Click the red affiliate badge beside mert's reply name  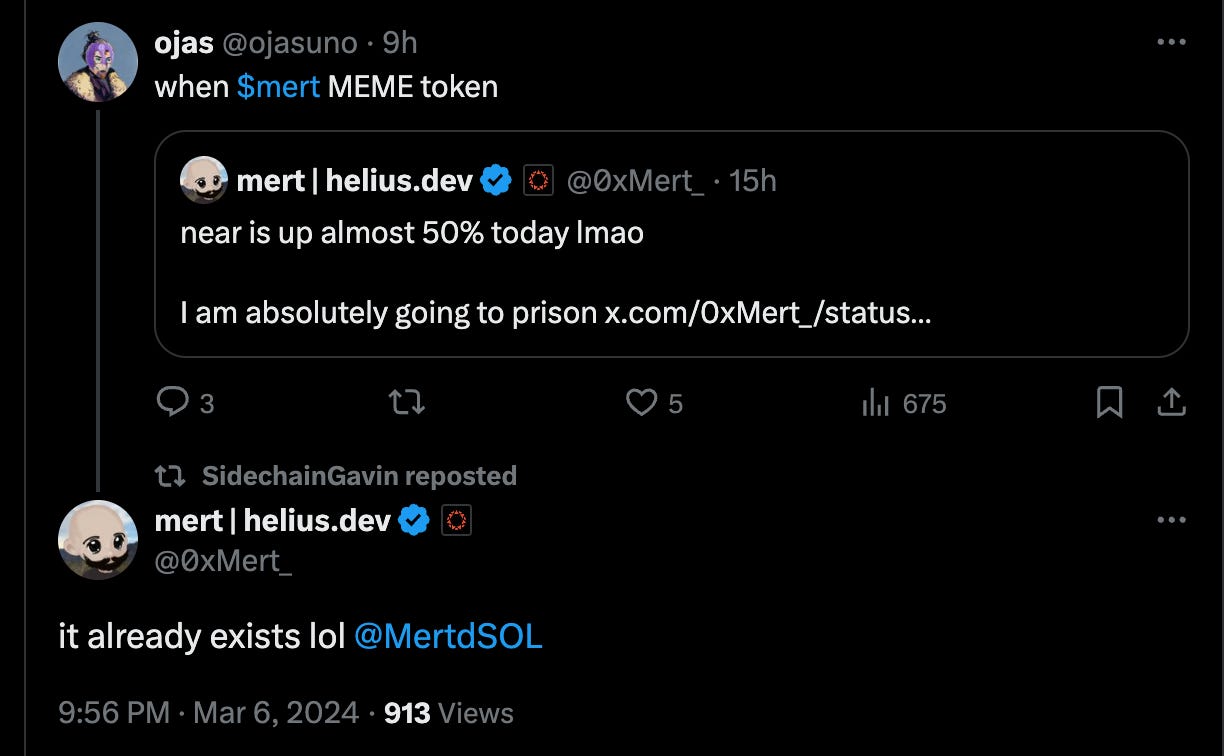pos(456,521)
